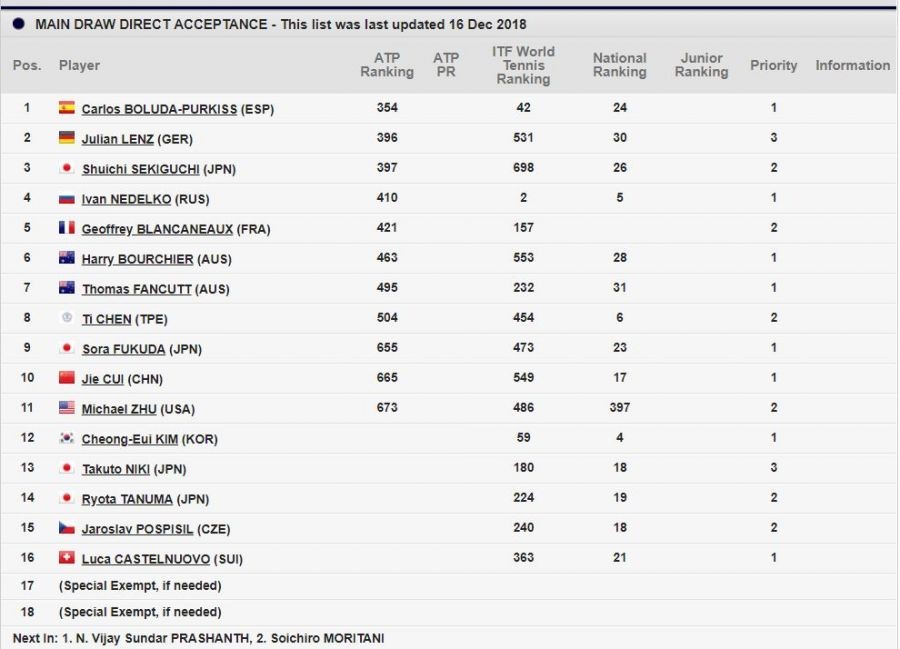Click the ATP Ranking column header
900x649 pixels.
click(x=386, y=65)
